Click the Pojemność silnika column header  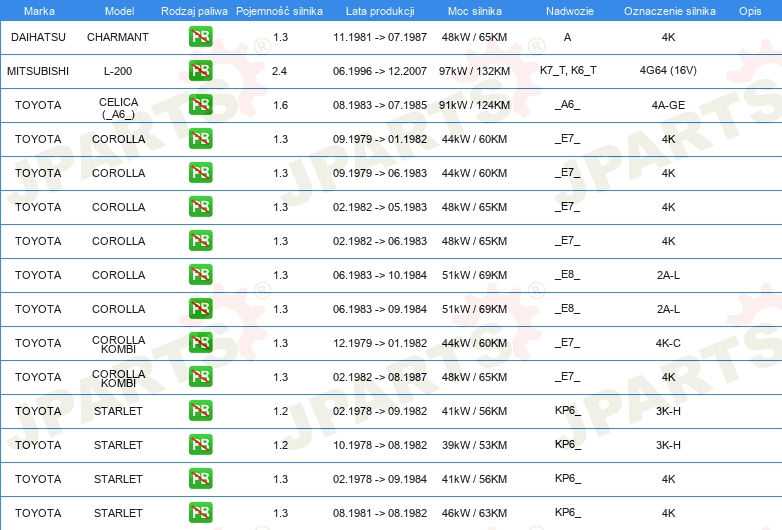[x=279, y=11]
